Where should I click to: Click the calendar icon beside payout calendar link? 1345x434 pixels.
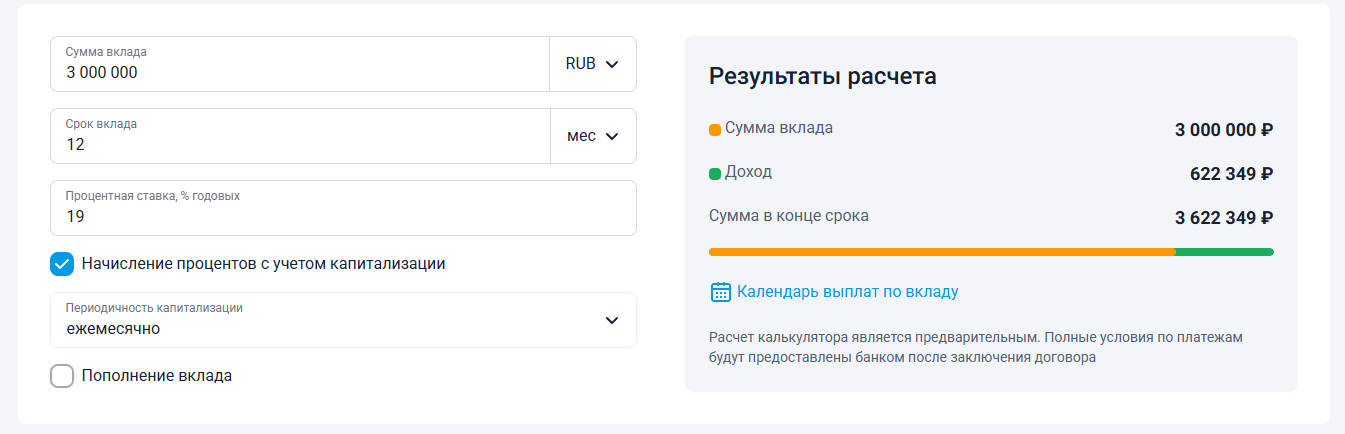tap(720, 292)
